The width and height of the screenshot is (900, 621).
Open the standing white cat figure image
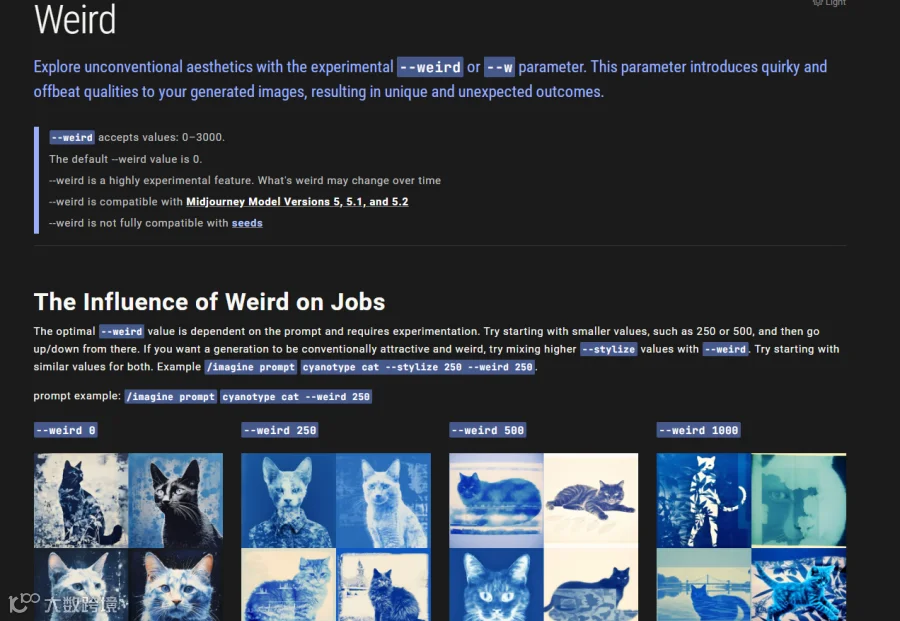pyautogui.click(x=704, y=500)
